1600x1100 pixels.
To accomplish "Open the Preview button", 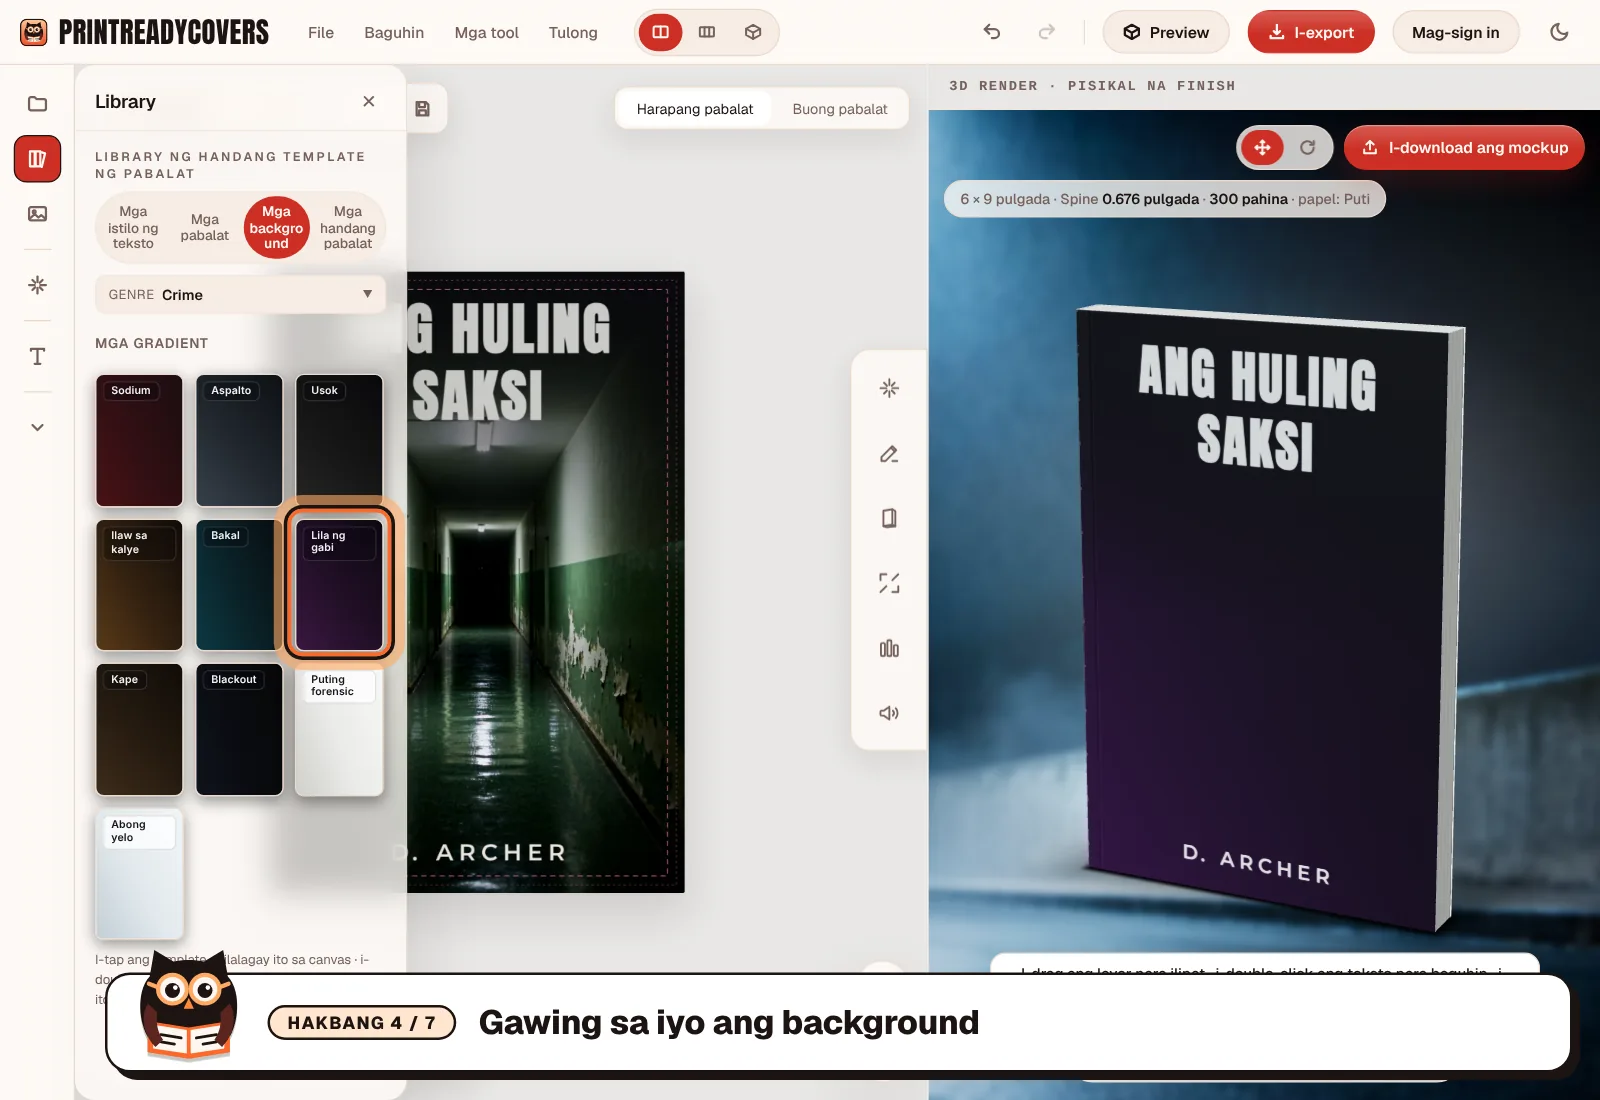I will [x=1166, y=32].
